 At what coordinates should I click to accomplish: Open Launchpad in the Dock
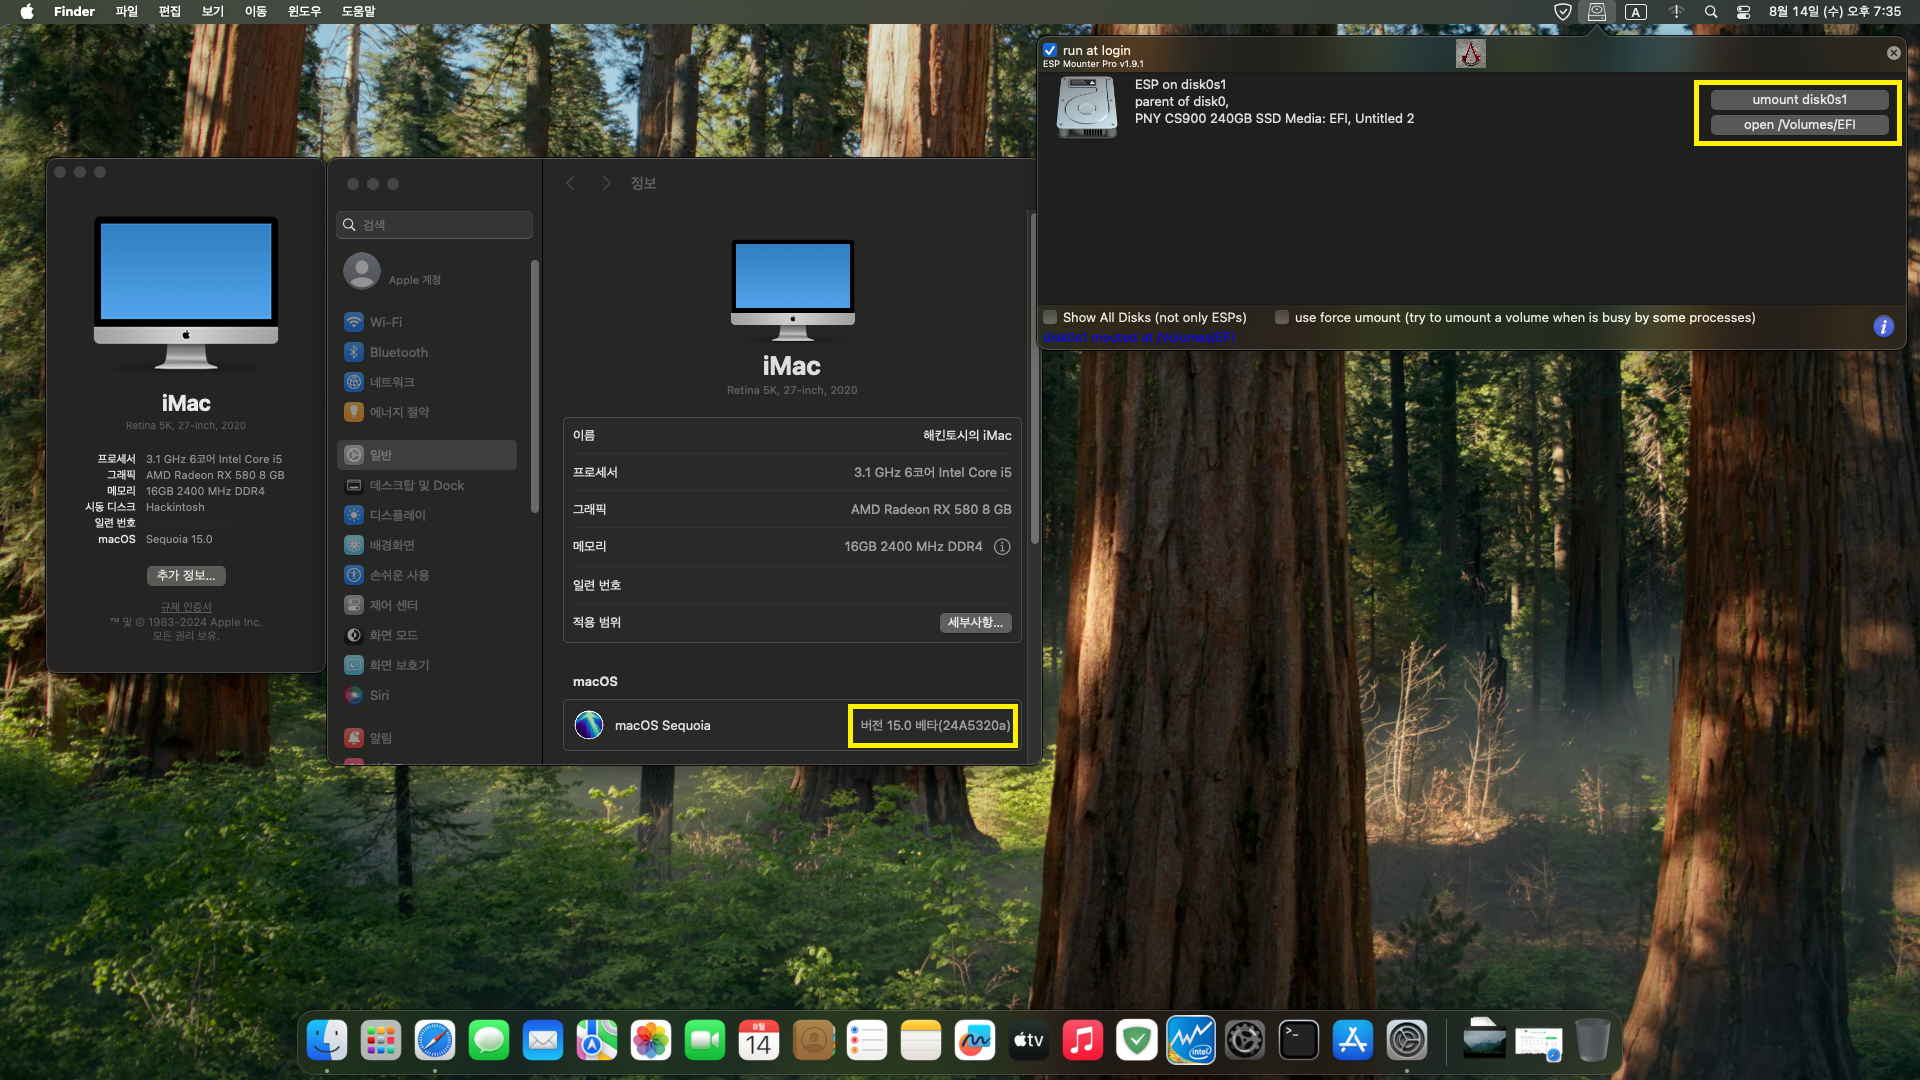[x=381, y=1041]
